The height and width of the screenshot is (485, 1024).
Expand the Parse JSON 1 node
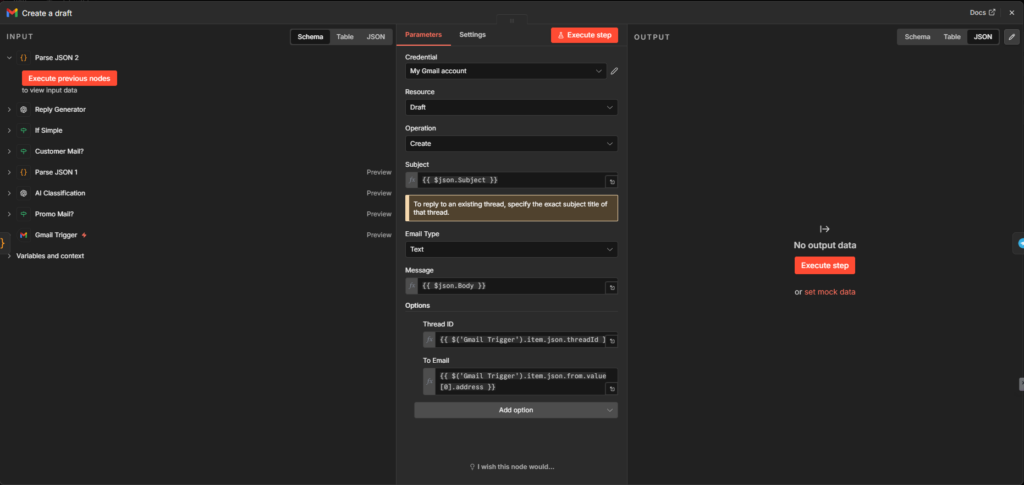coord(9,172)
